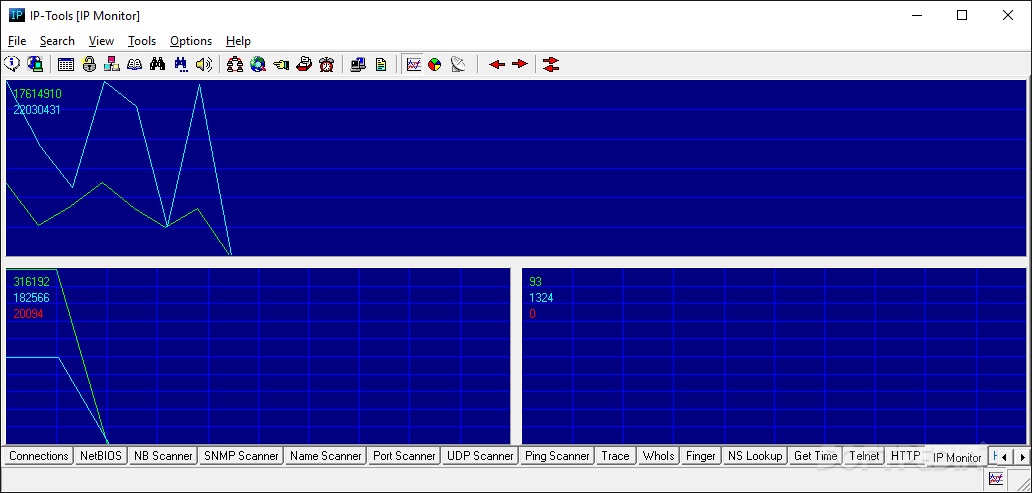Image resolution: width=1032 pixels, height=493 pixels.
Task: Click red value 0 in bottom-right graph
Action: pyautogui.click(x=532, y=314)
